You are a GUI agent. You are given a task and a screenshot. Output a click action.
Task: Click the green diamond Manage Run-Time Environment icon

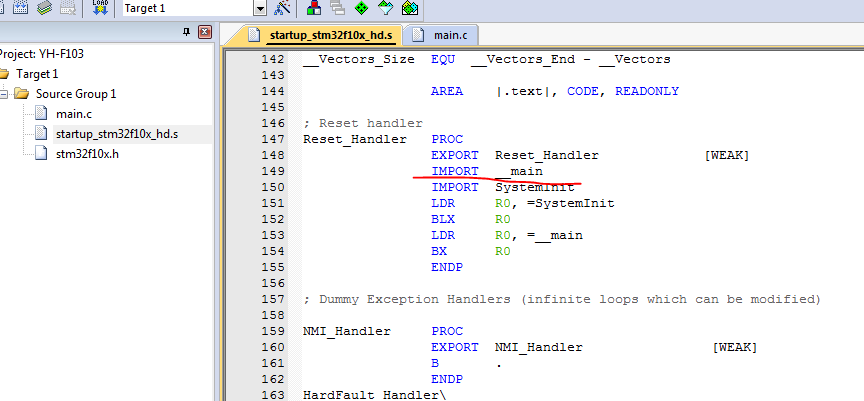[x=361, y=8]
